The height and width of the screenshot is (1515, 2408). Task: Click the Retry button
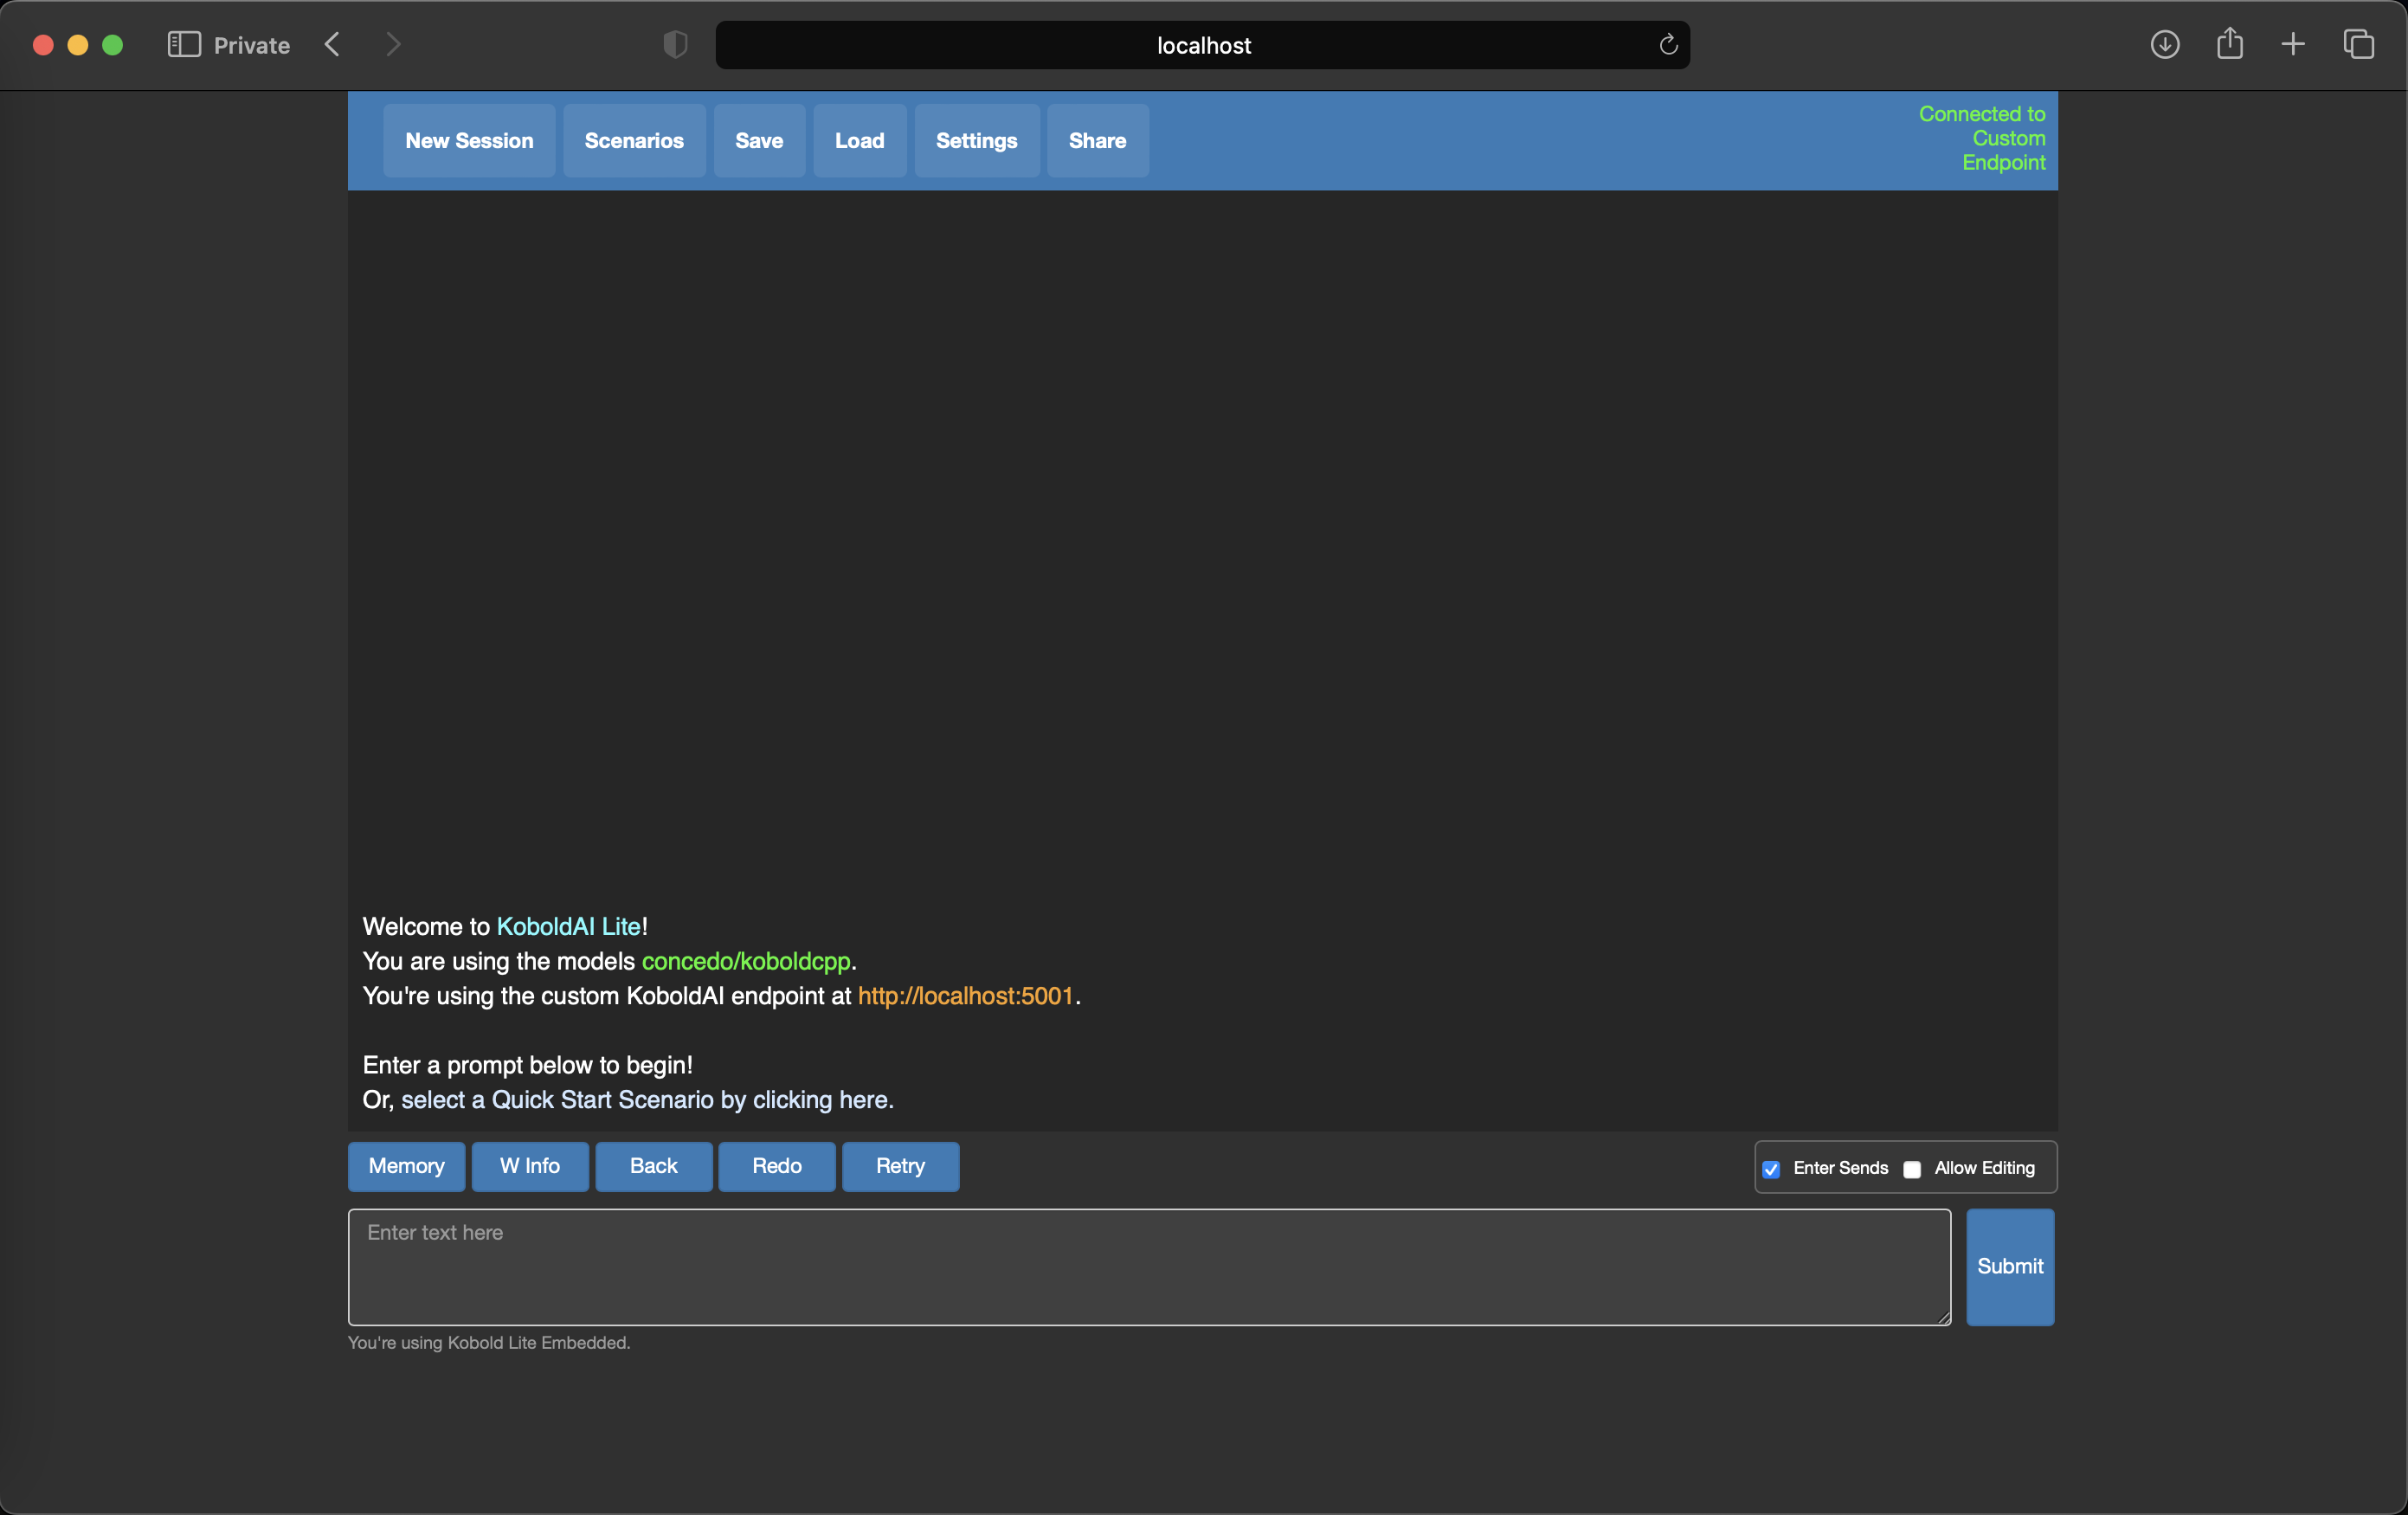click(900, 1166)
